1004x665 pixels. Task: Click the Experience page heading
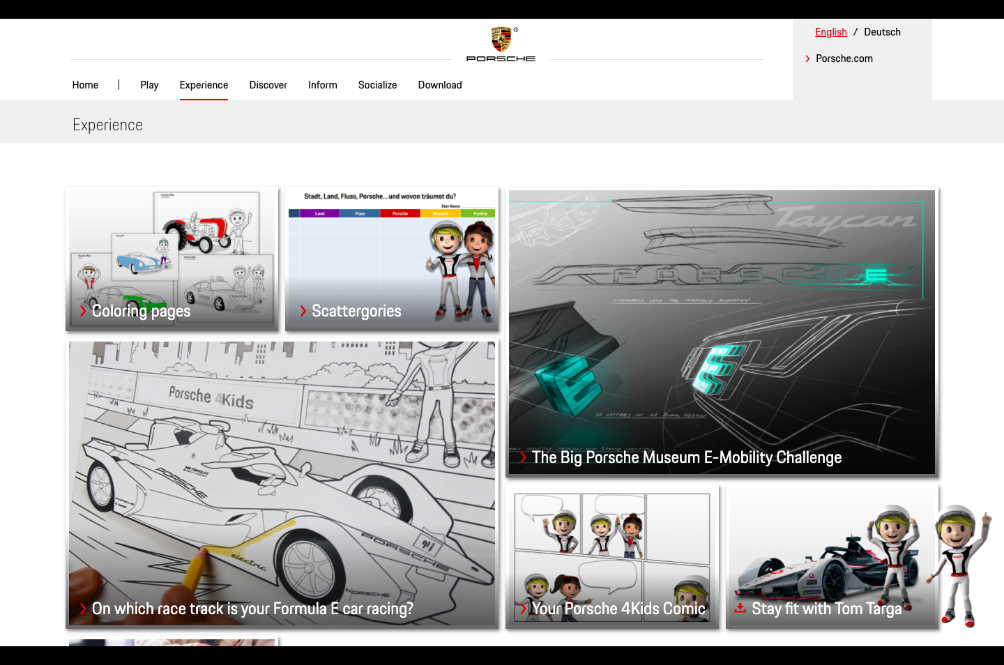[108, 125]
